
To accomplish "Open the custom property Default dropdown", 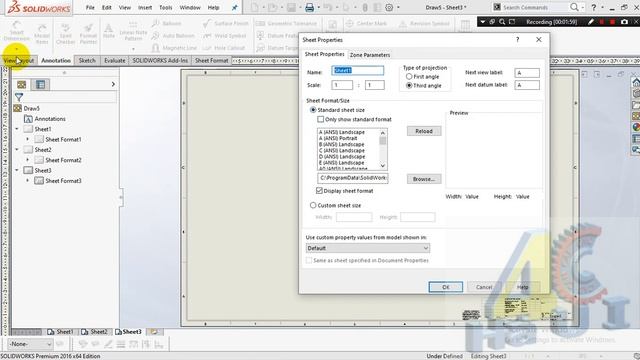I will (x=368, y=248).
